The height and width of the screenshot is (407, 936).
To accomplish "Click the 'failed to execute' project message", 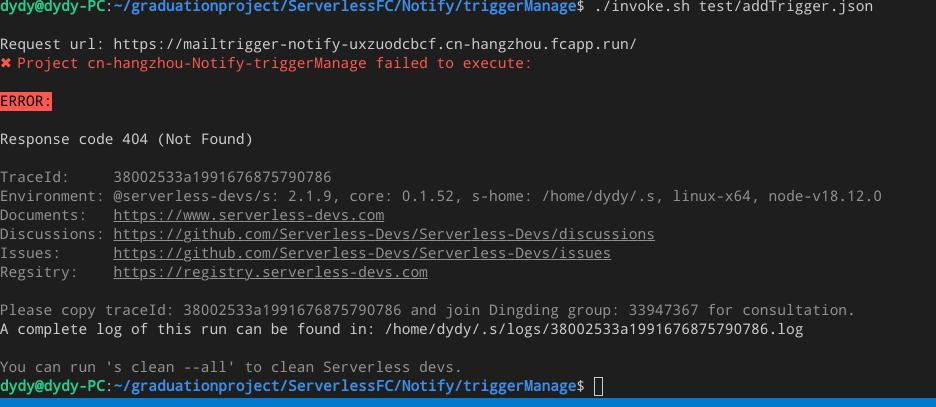I will point(274,63).
